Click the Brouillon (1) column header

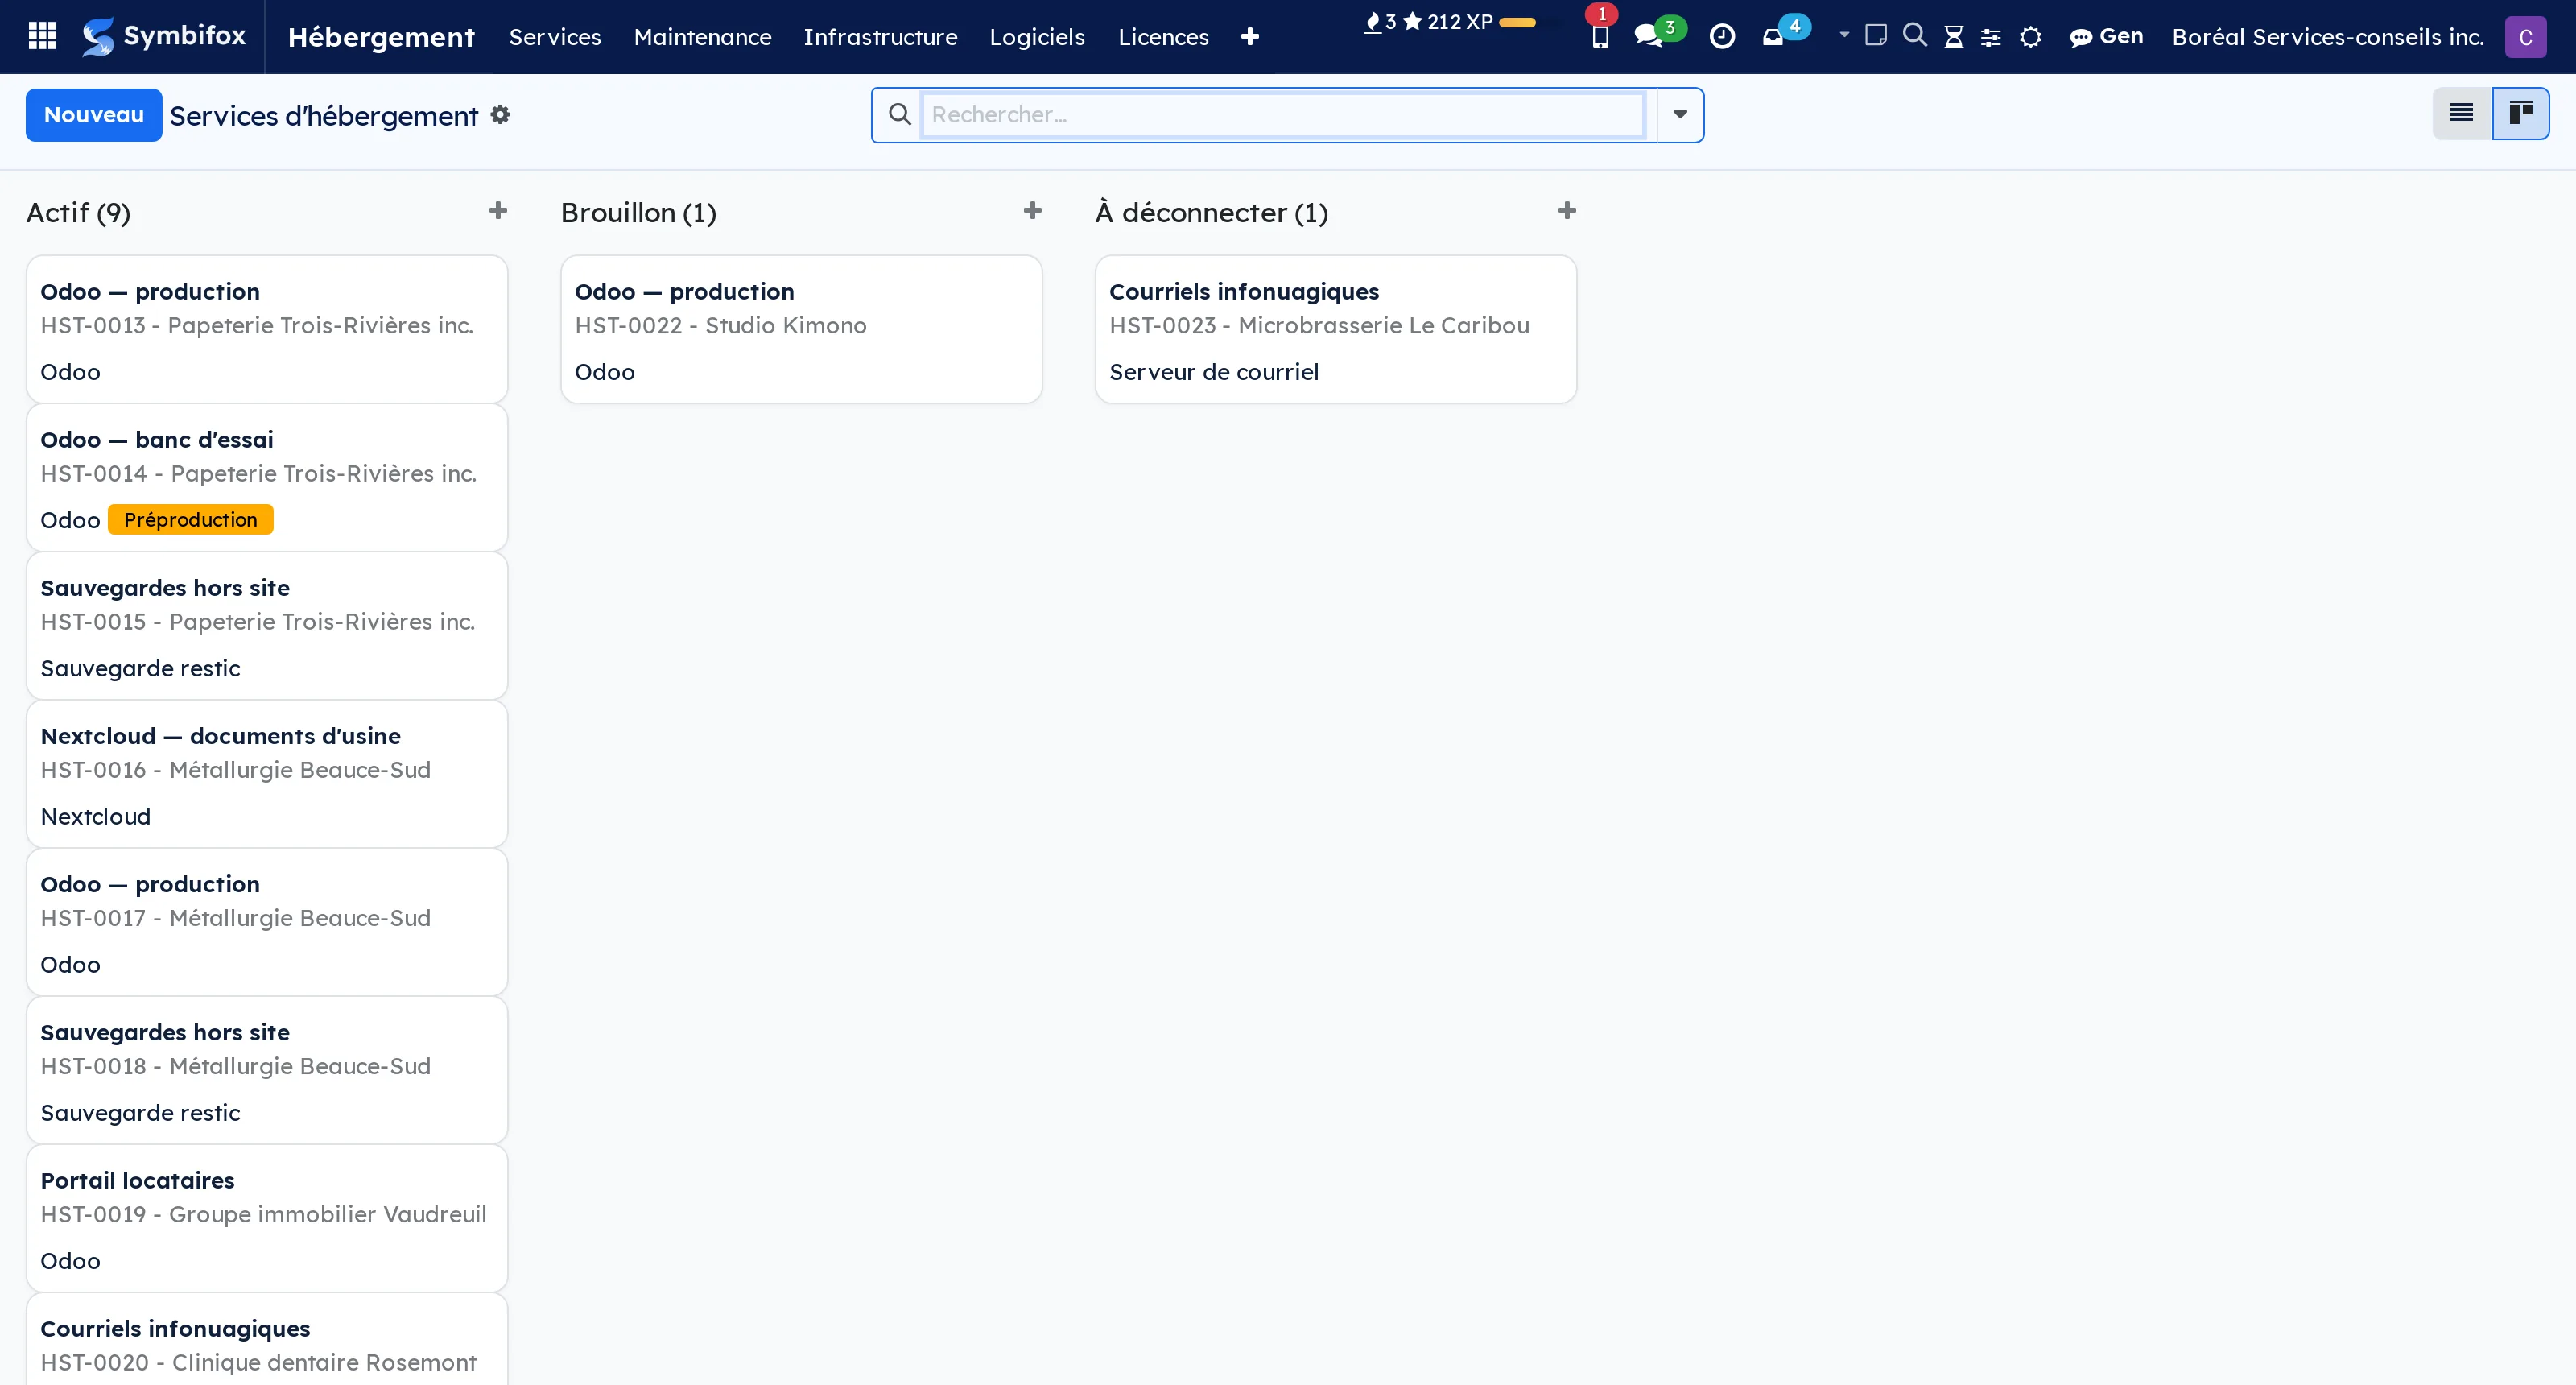tap(638, 213)
